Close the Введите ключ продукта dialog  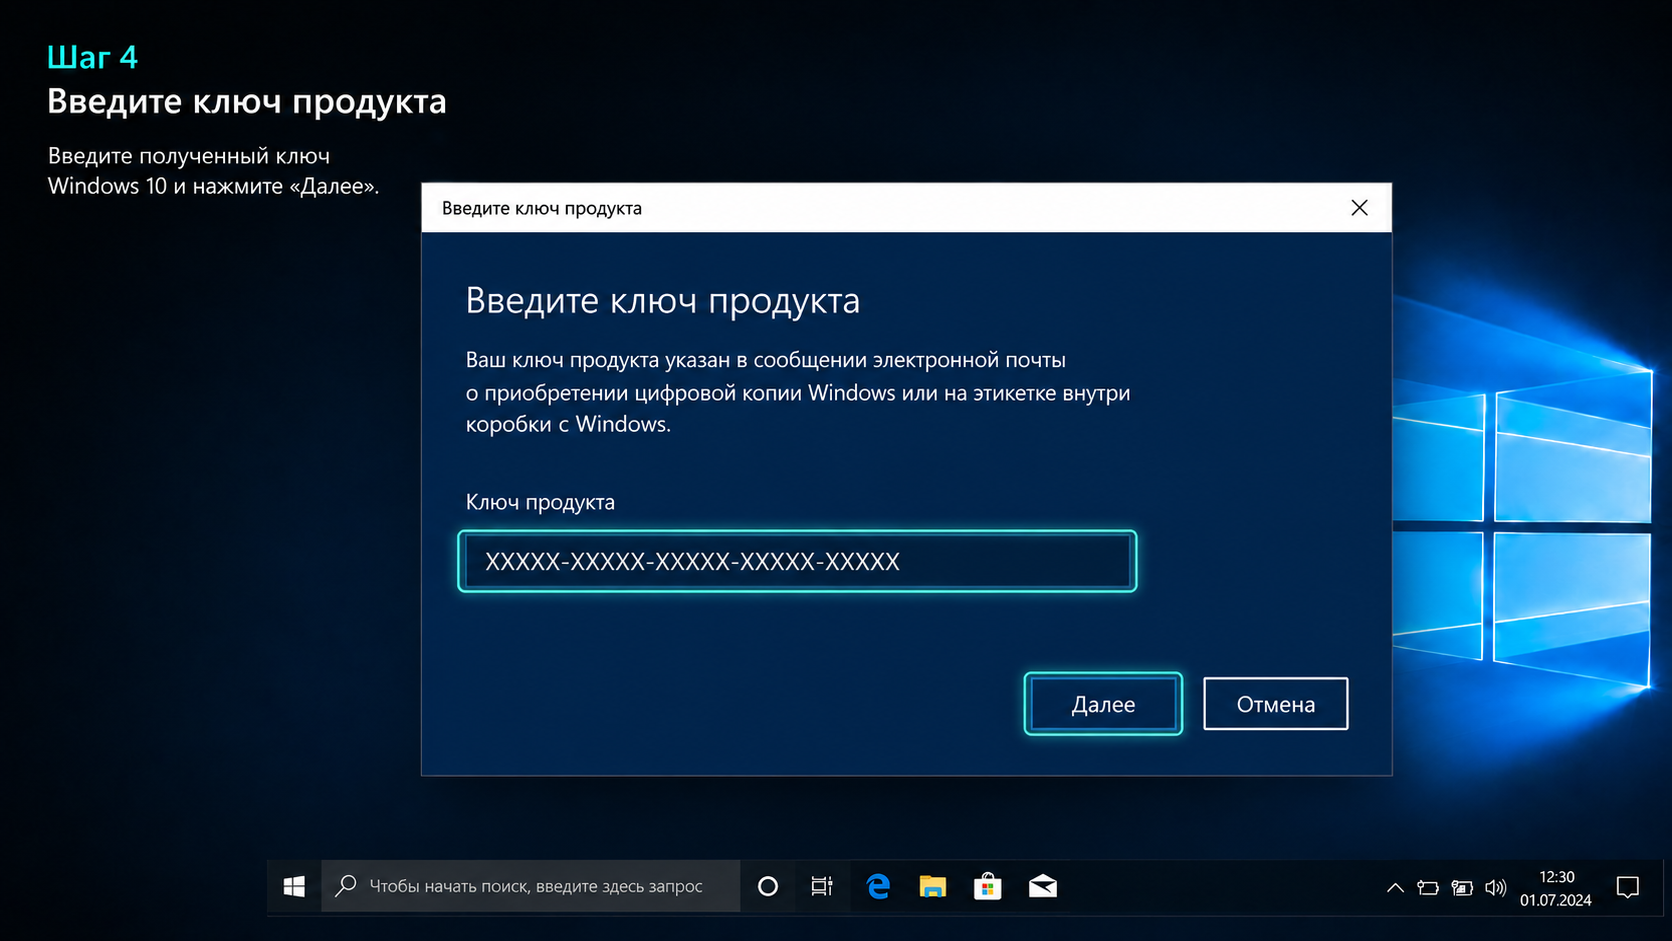pos(1359,208)
